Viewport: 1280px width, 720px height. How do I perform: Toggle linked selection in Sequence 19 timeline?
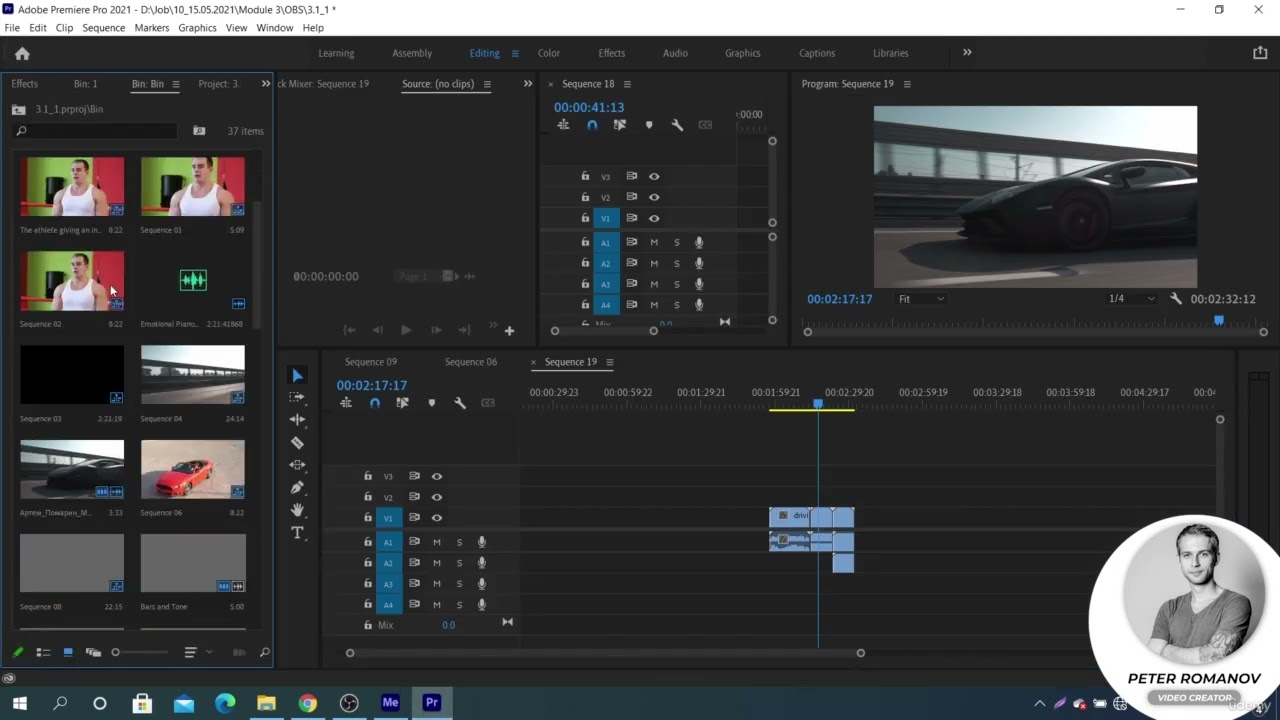coord(402,403)
